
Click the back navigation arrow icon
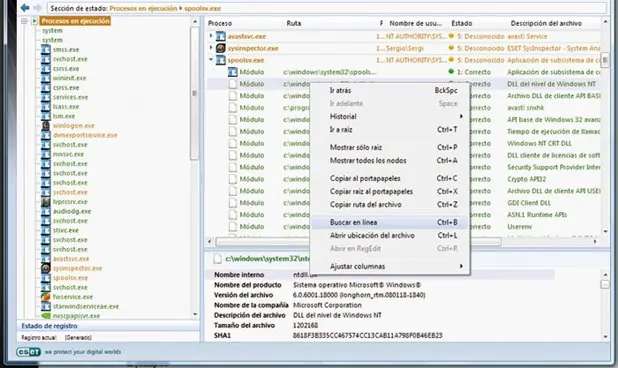25,7
